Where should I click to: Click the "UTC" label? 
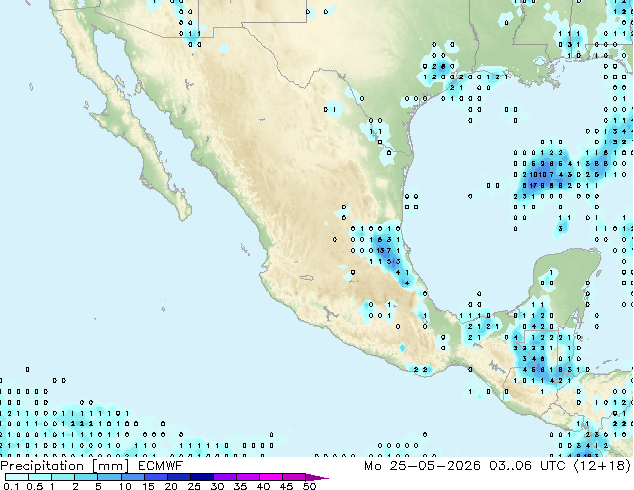pyautogui.click(x=553, y=466)
